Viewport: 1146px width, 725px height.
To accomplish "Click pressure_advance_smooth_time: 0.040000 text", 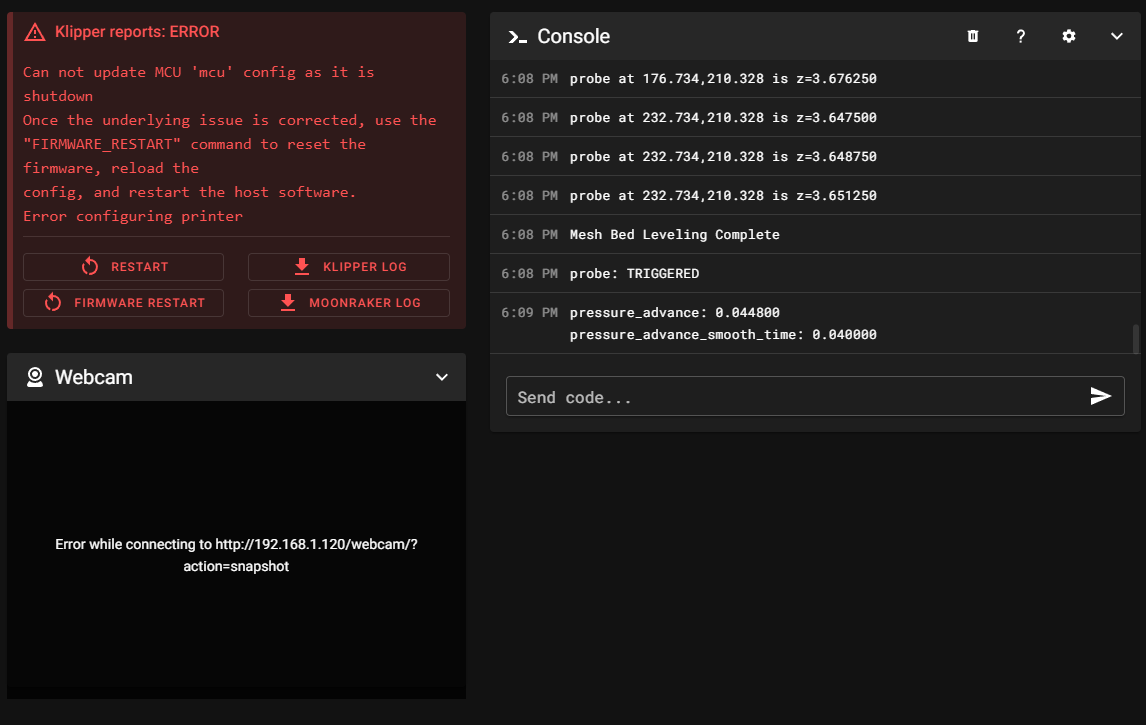I will (723, 335).
